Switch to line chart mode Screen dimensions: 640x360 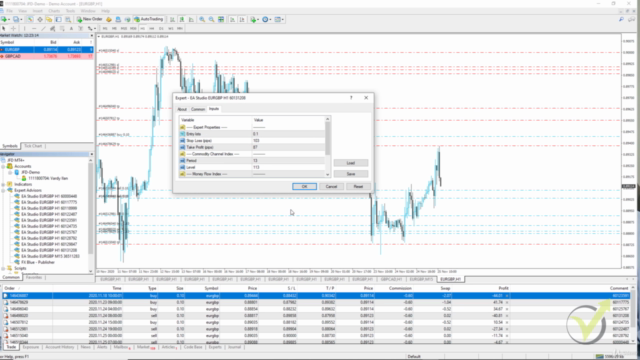191,19
